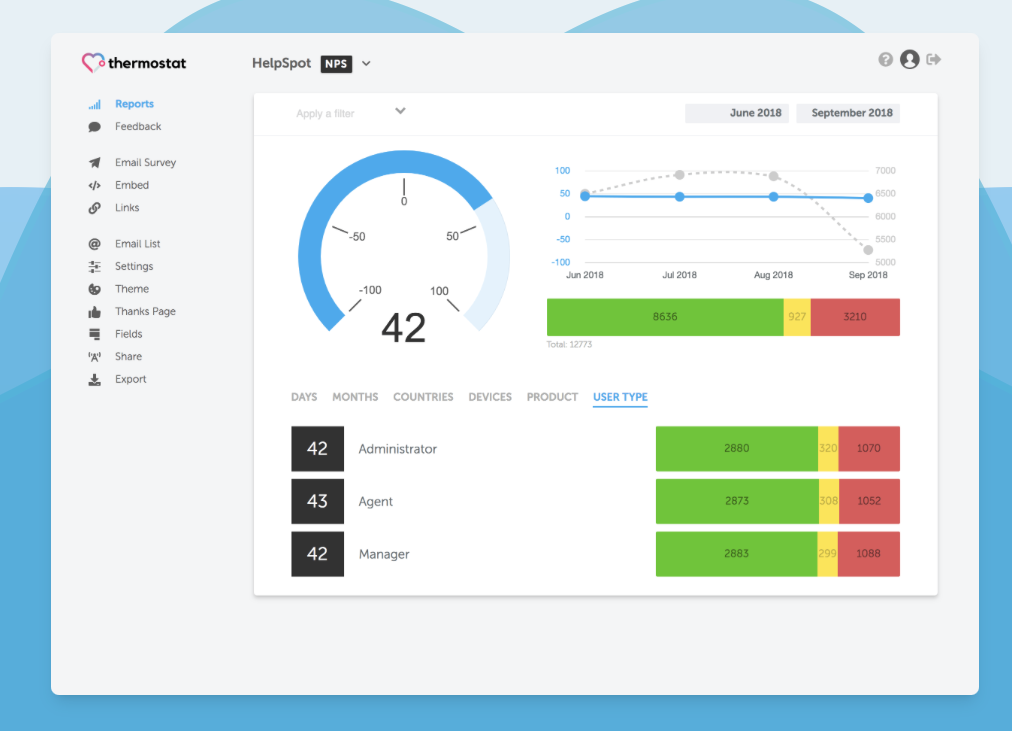Click the Reports bar chart icon
Viewport: 1012px width, 731px height.
[x=94, y=105]
